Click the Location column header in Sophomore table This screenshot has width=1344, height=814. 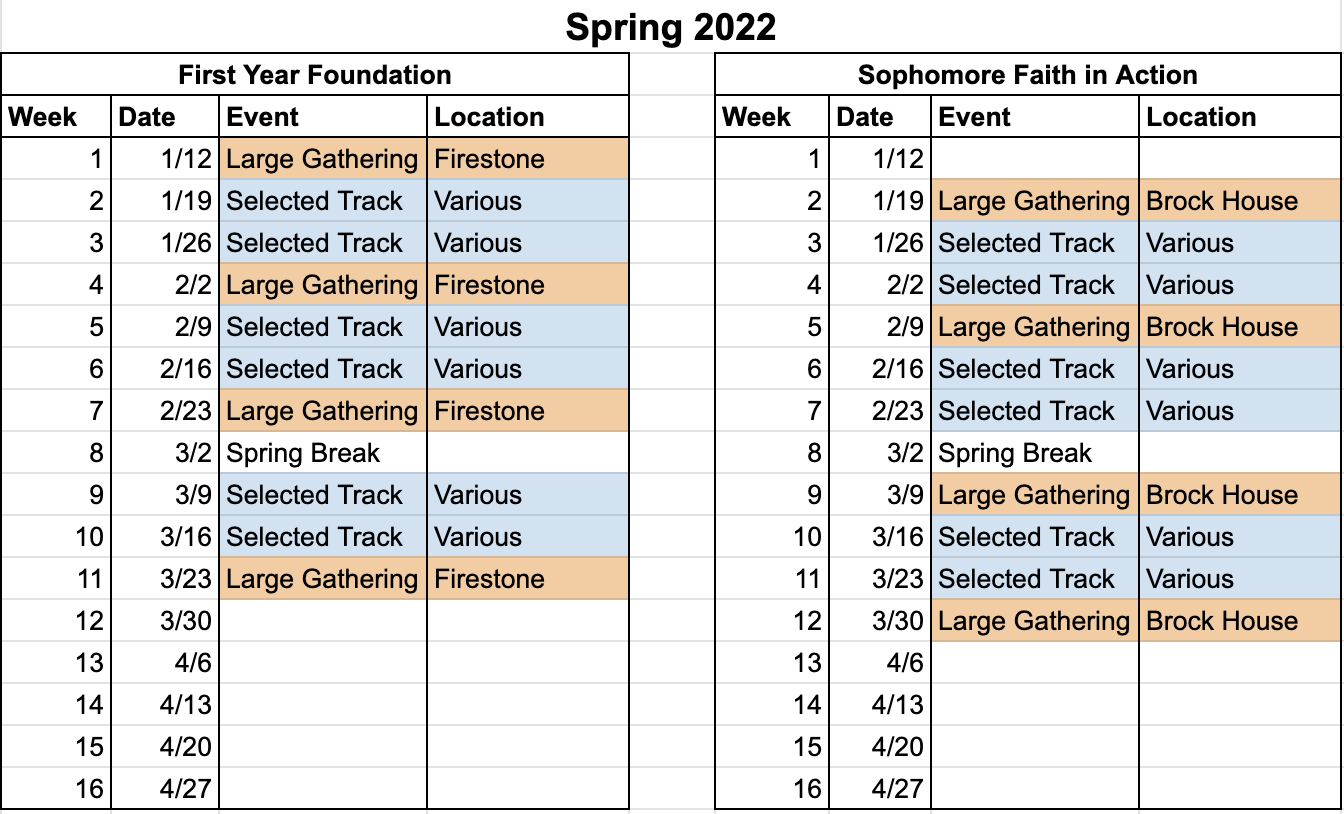(x=1238, y=117)
